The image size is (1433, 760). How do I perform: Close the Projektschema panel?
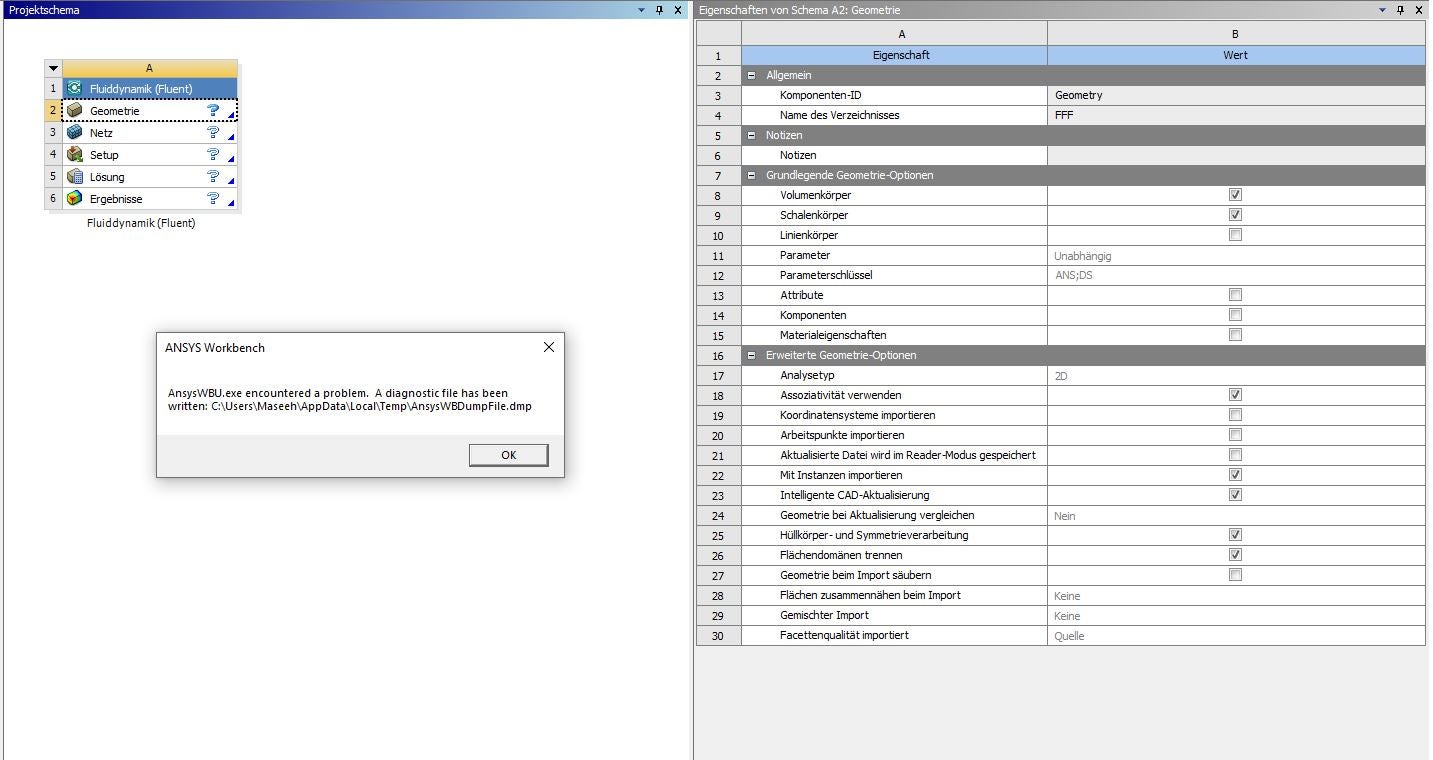(x=678, y=10)
